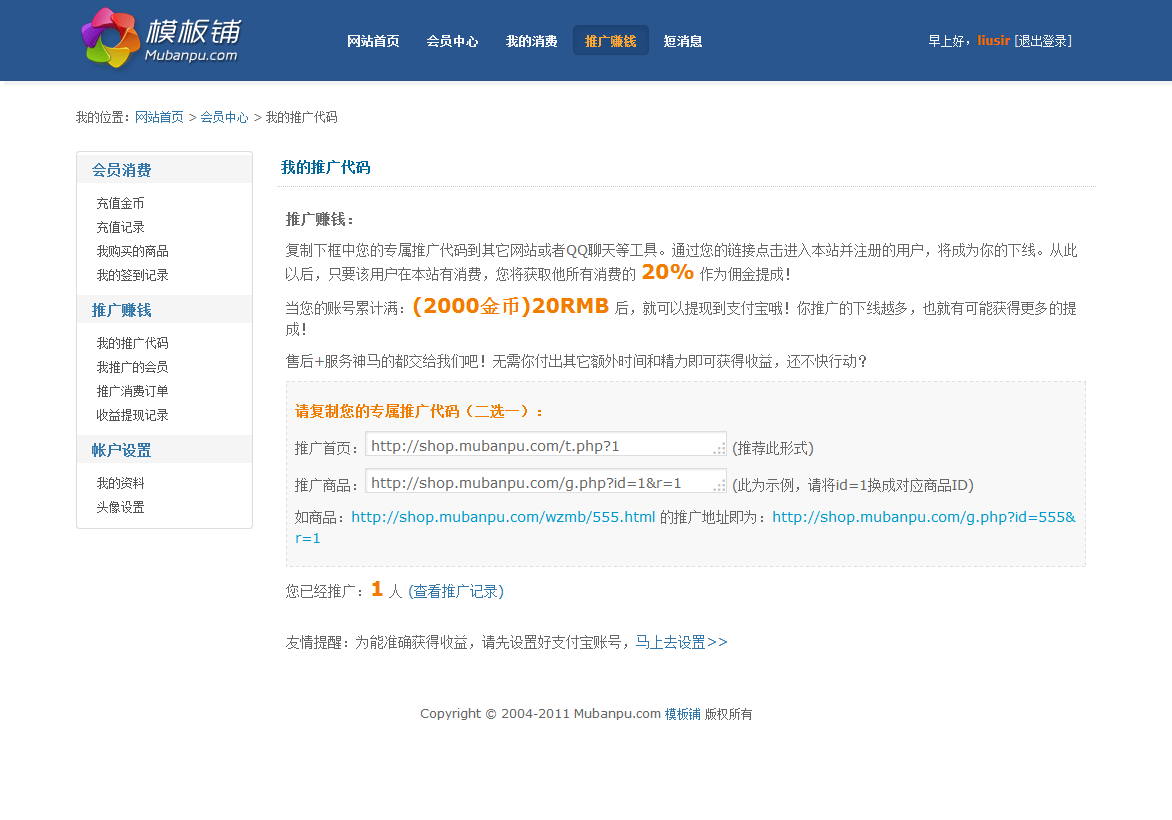Screen dimensions: 1172x820
Task: Select 我推广的会员 in sidebar
Action: point(132,367)
